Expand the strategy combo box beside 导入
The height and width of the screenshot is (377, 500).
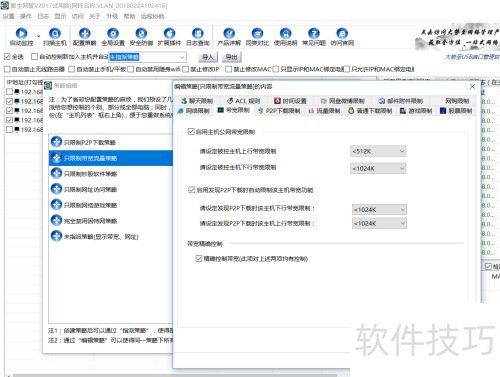(147, 57)
